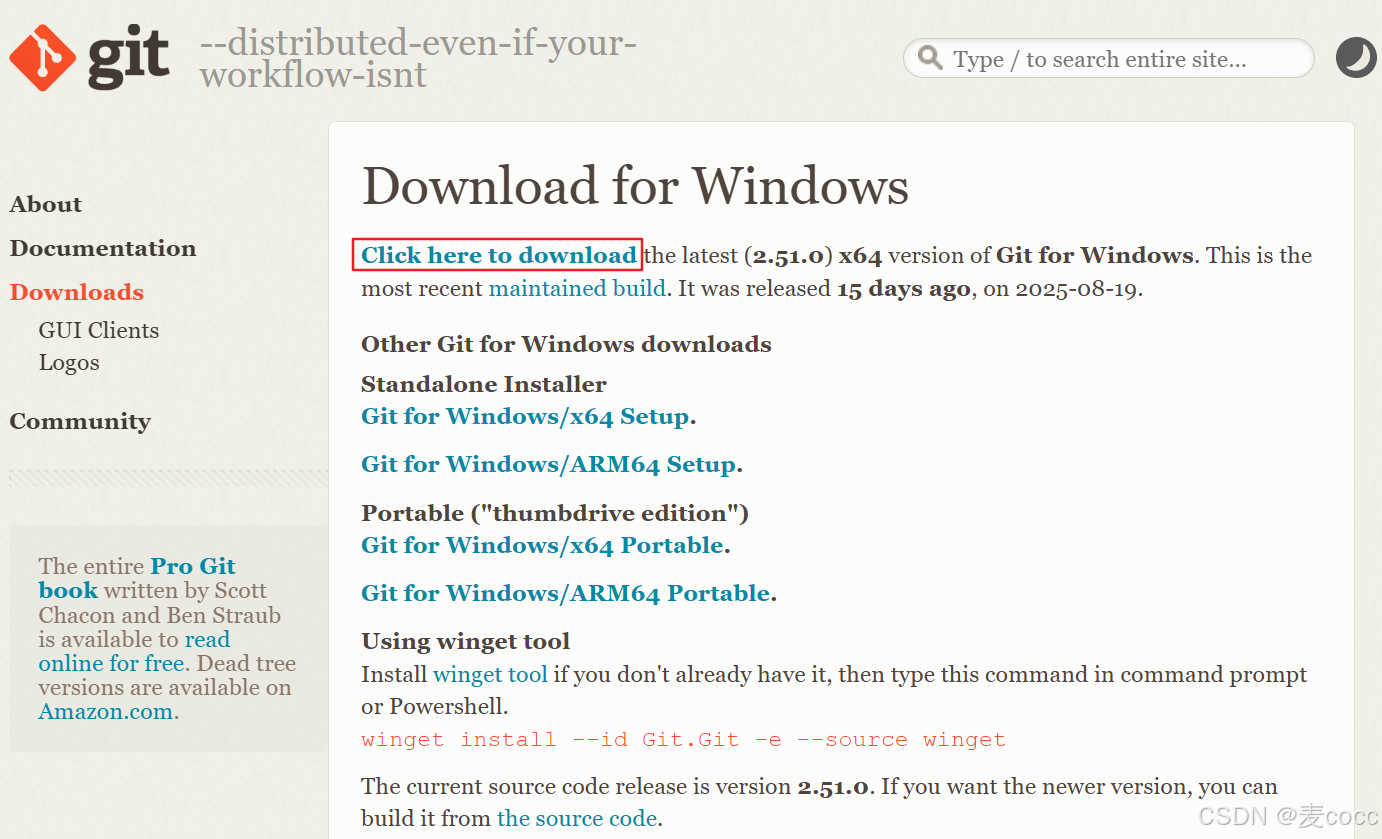Follow the 'maintained build' link
1382x839 pixels.
pyautogui.click(x=577, y=289)
